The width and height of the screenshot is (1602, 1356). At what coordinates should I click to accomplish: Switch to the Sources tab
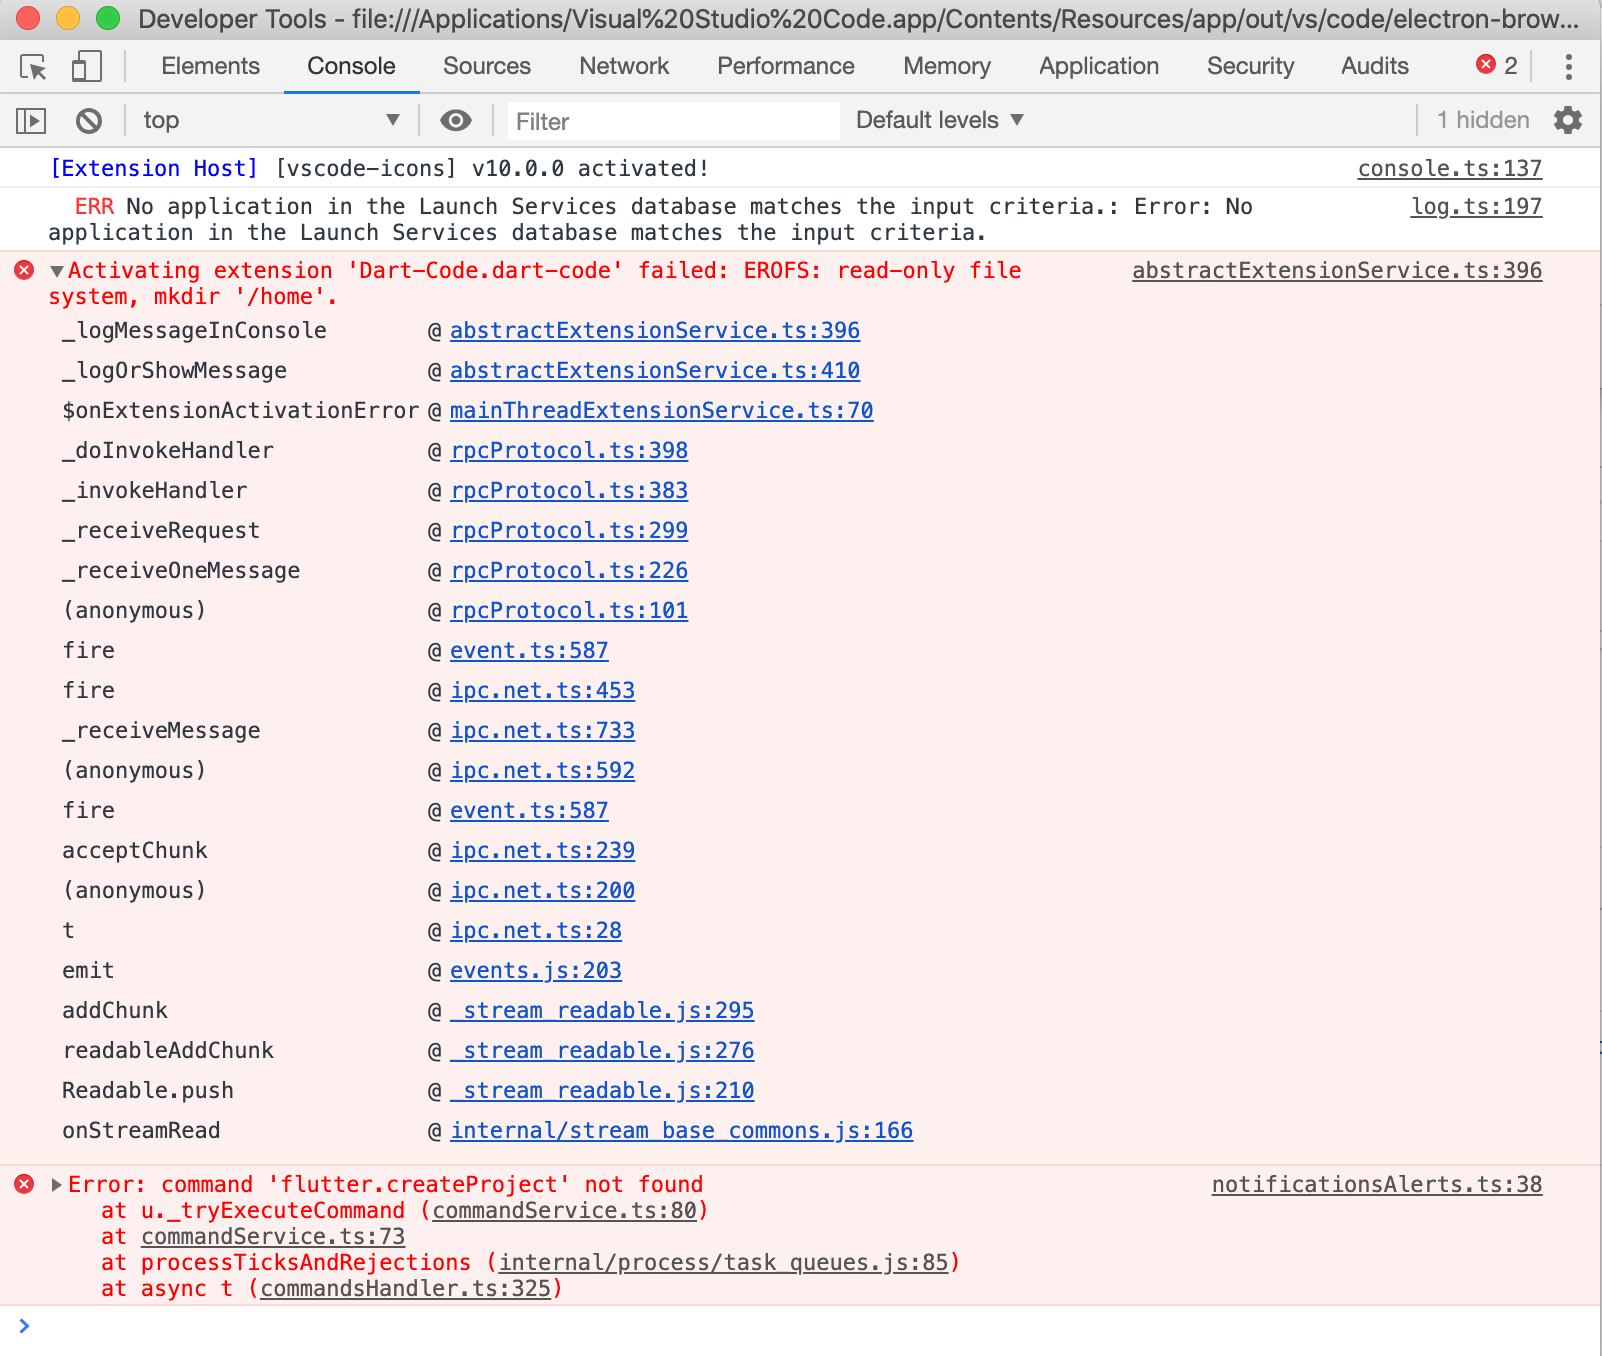[x=487, y=66]
